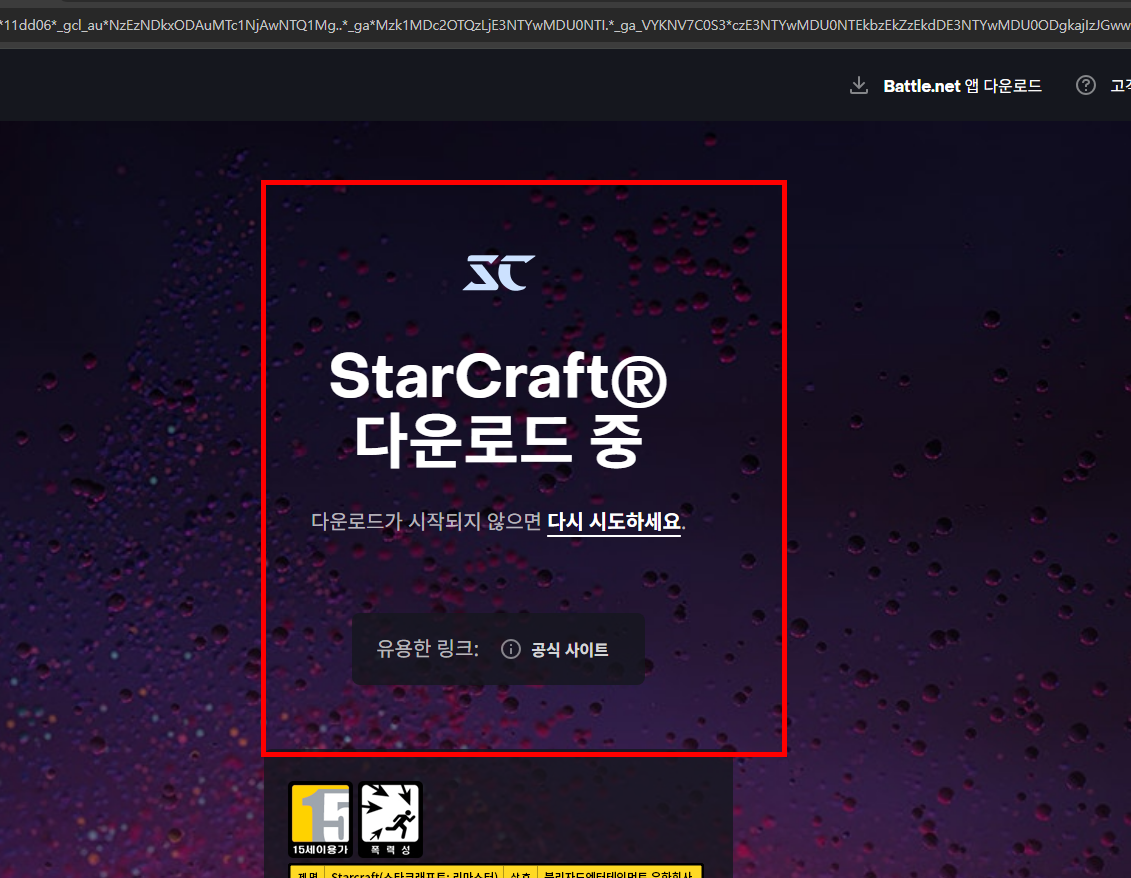
Task: Select the 고객 support menu item
Action: click(x=1120, y=85)
